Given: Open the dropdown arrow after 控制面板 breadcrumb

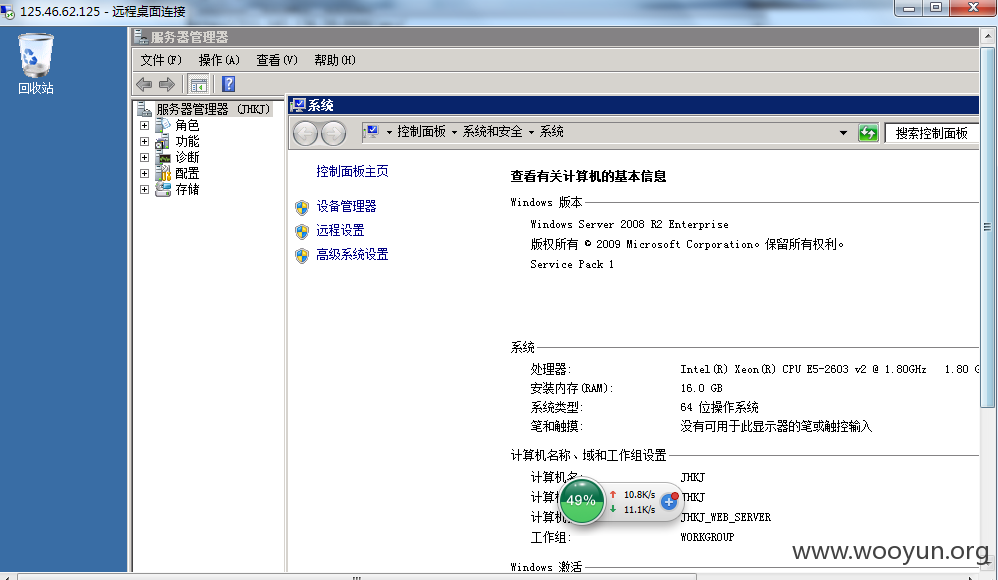Looking at the screenshot, I should click(454, 132).
